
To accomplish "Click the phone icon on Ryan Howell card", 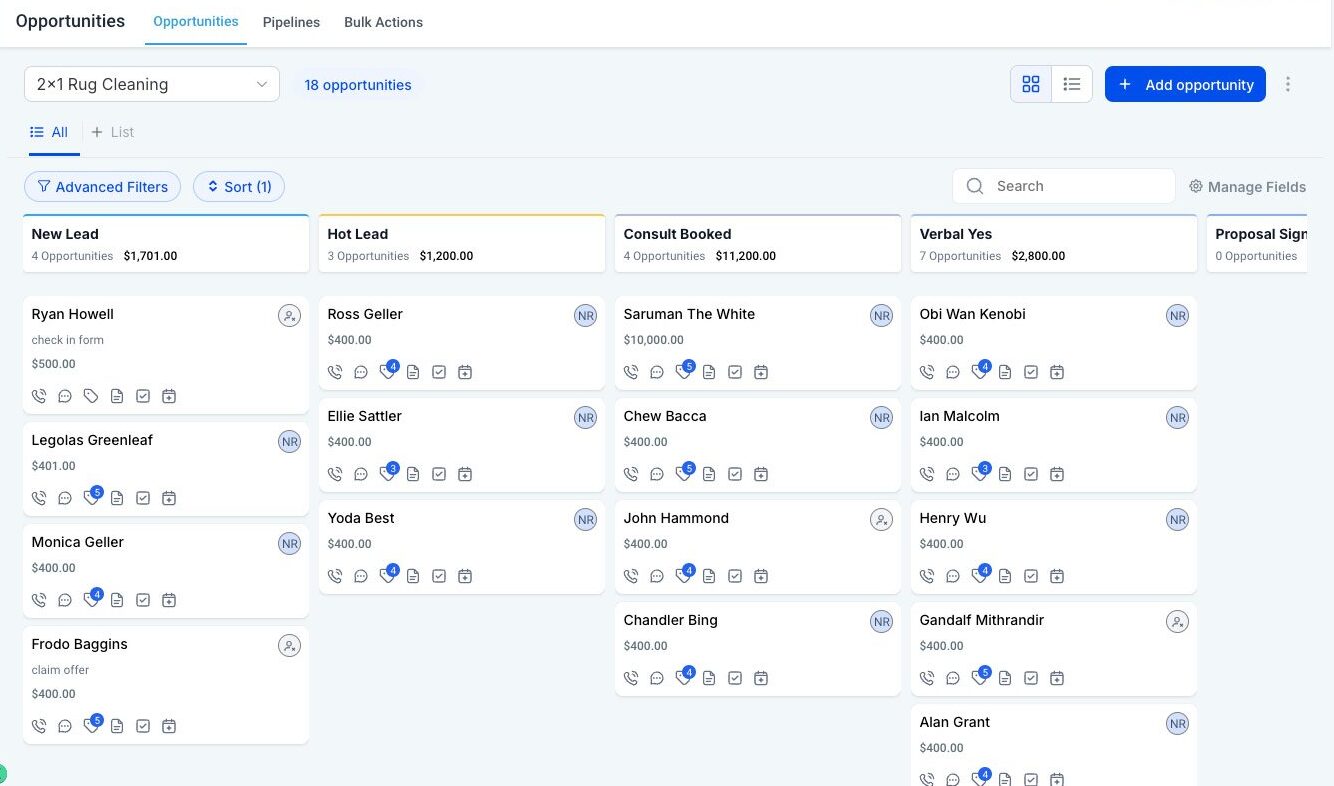I will click(39, 396).
